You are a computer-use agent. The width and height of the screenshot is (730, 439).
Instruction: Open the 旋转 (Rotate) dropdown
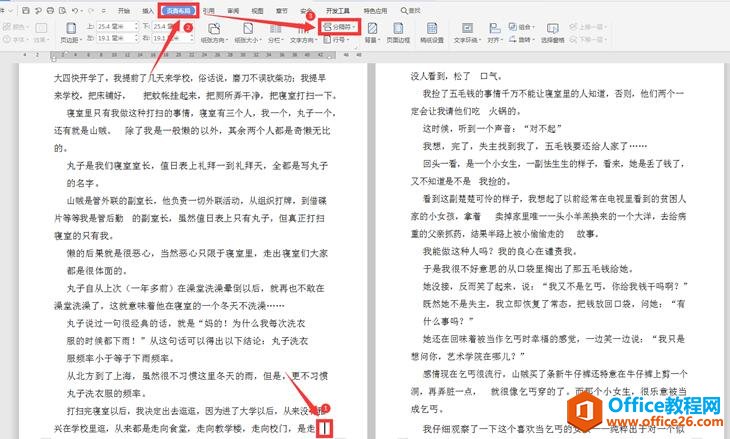[x=521, y=40]
